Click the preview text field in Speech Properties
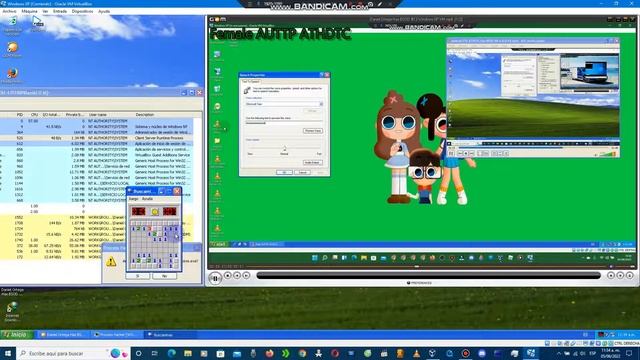Screen dimensions: 640x360 [284, 123]
